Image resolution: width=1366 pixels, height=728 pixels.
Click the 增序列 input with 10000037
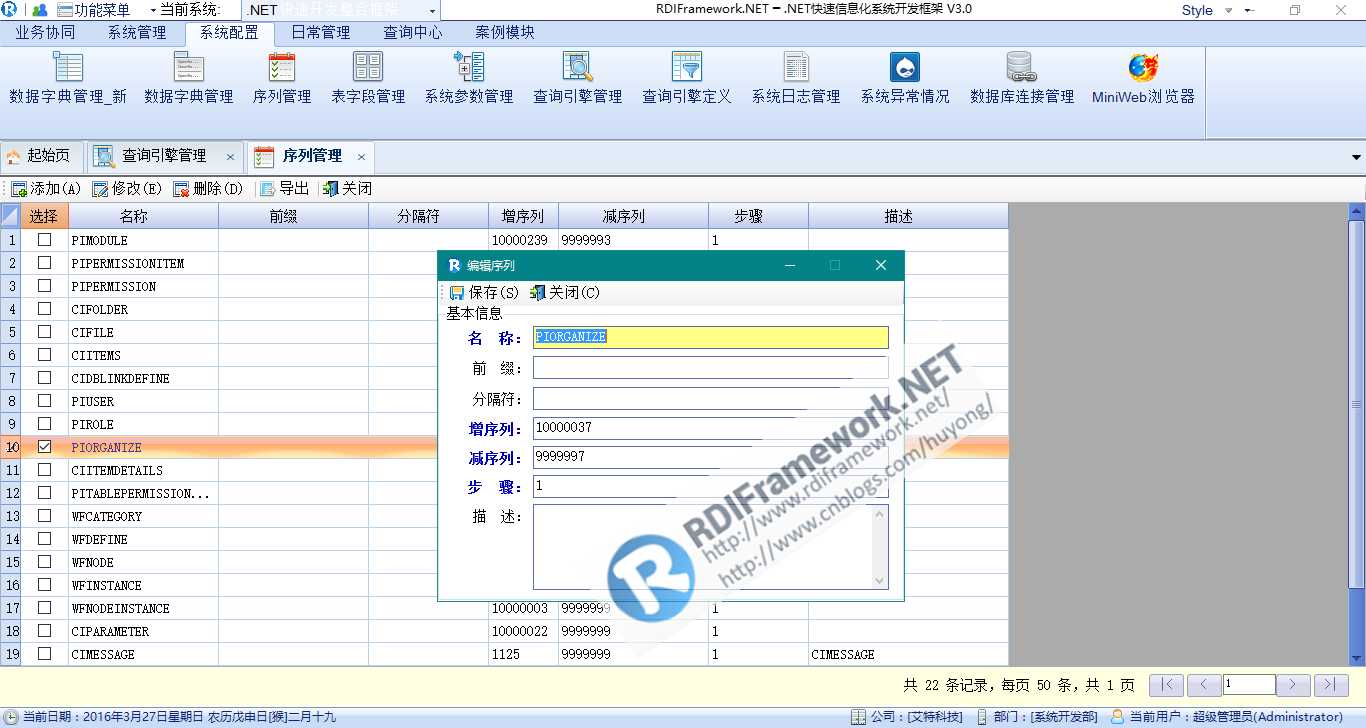pyautogui.click(x=710, y=427)
